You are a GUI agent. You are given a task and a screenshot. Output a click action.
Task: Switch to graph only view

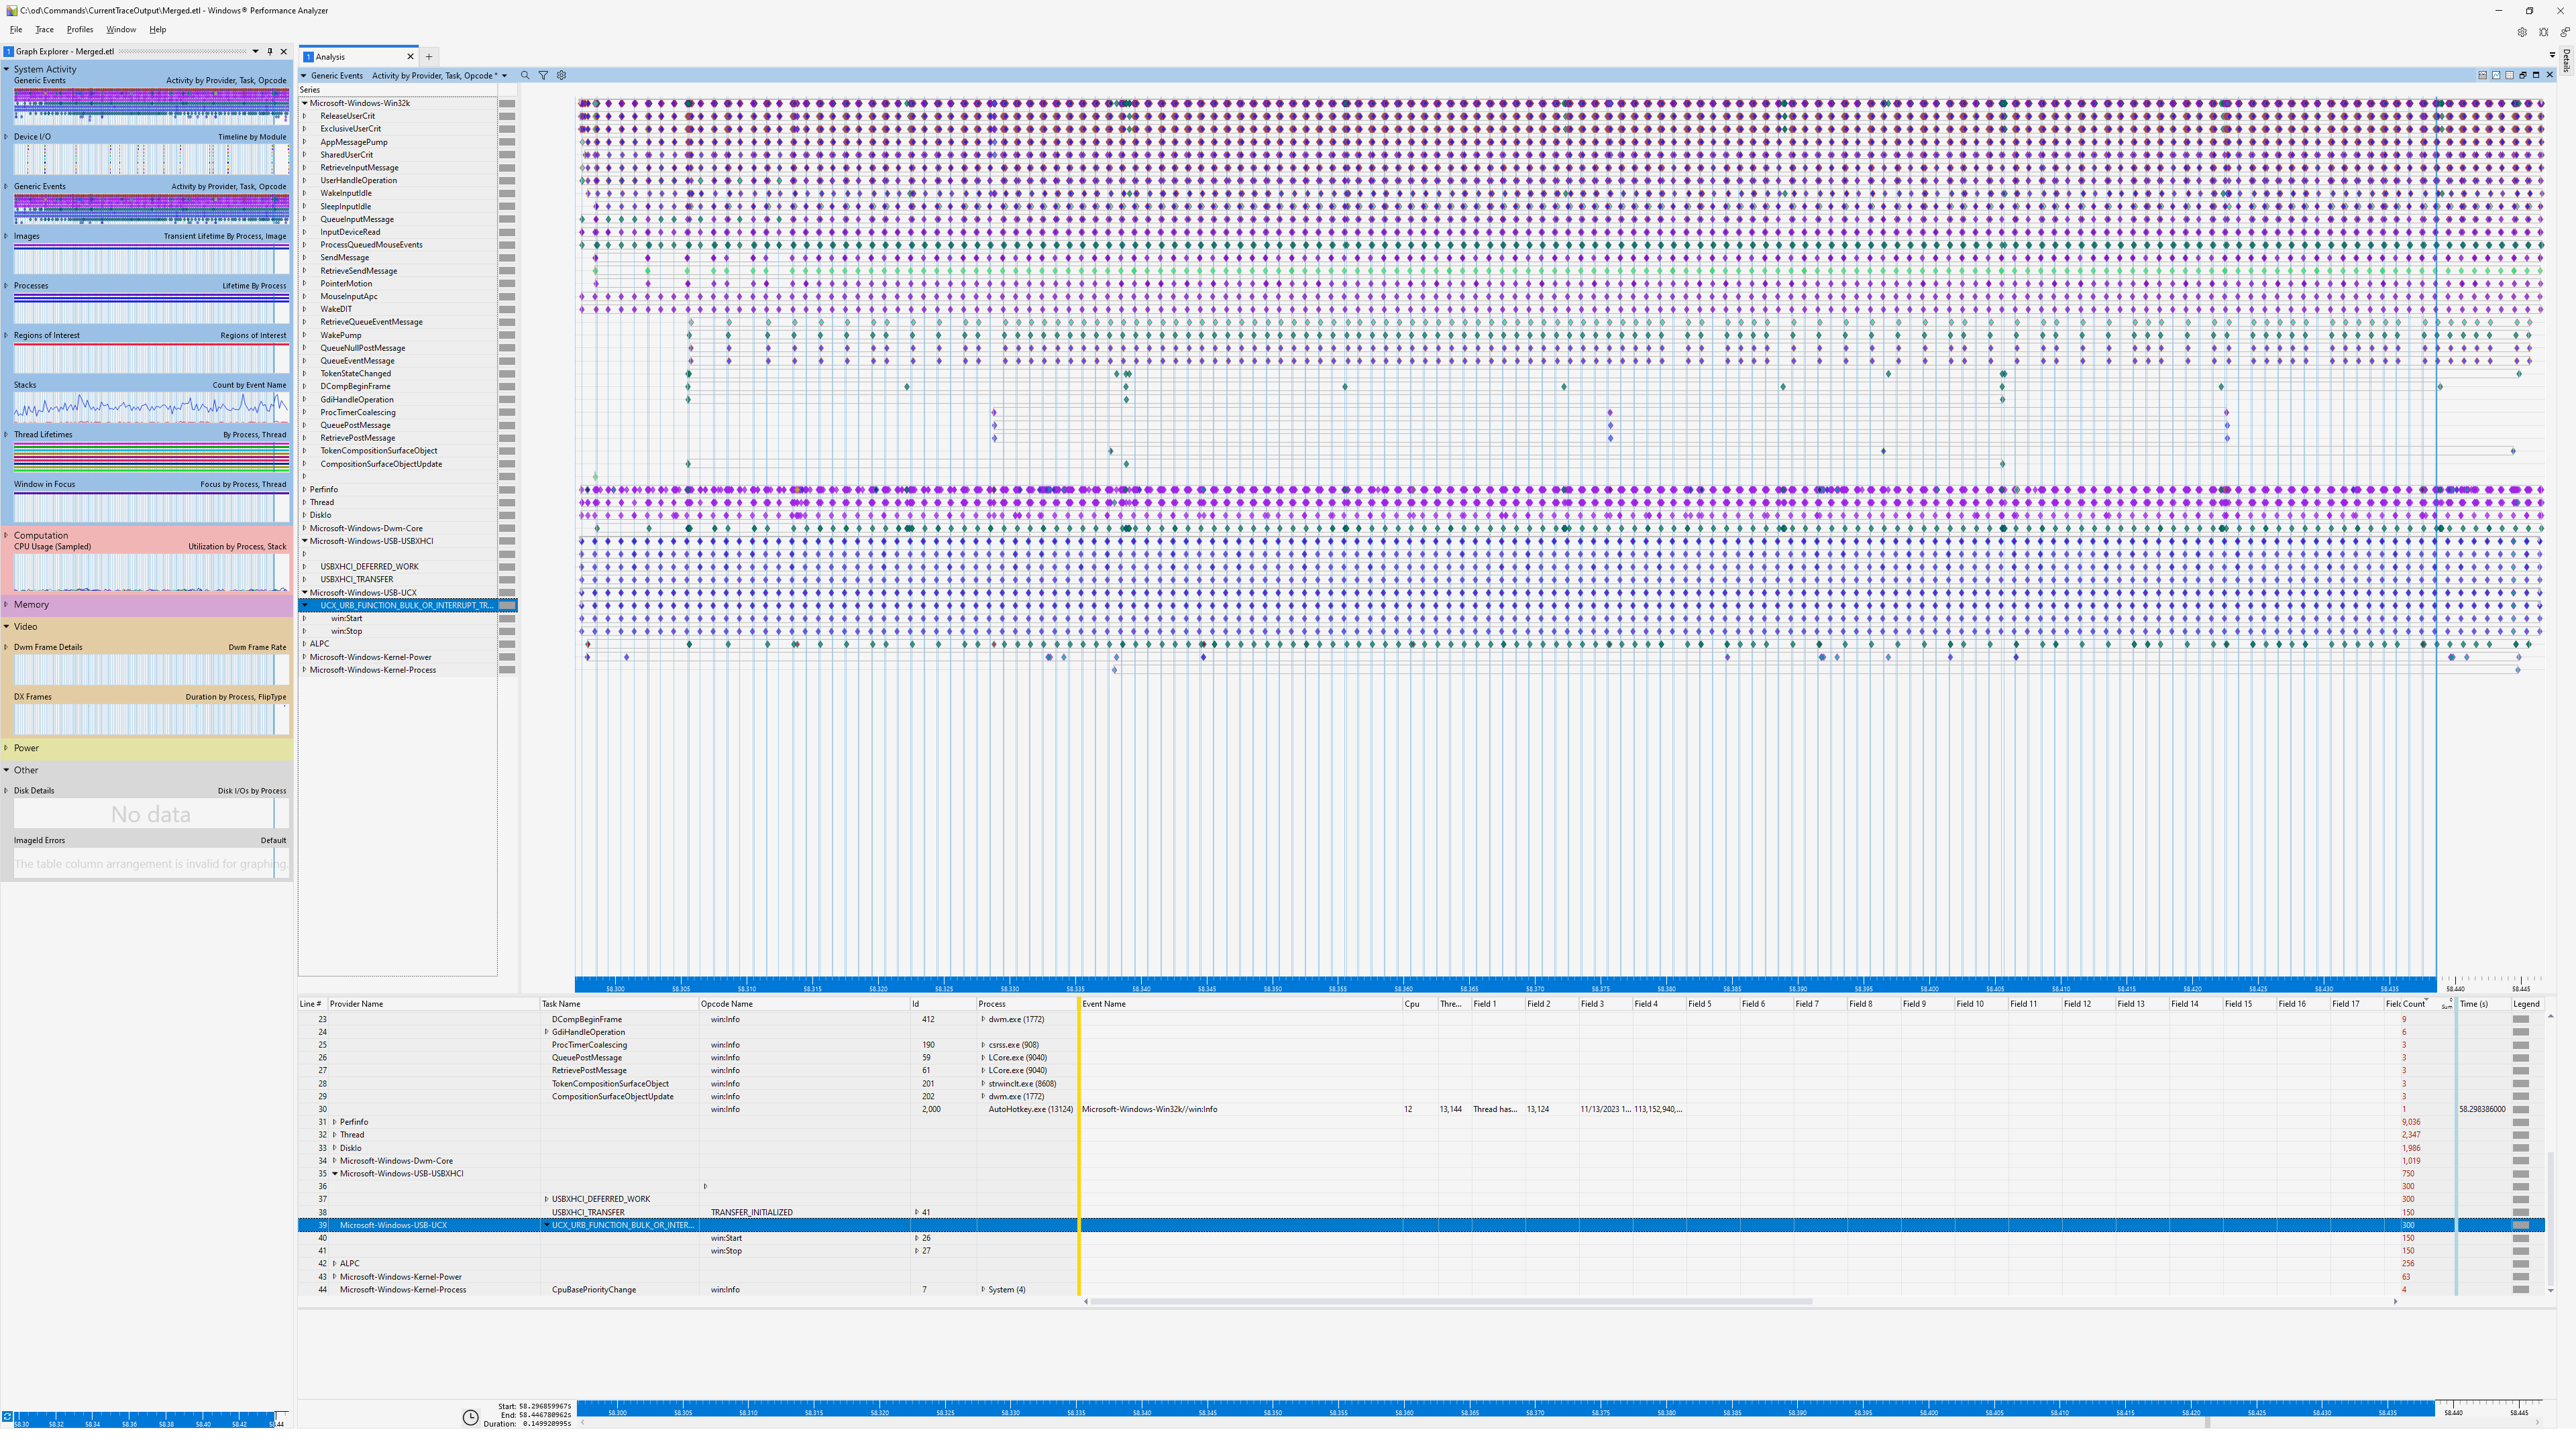point(2496,75)
